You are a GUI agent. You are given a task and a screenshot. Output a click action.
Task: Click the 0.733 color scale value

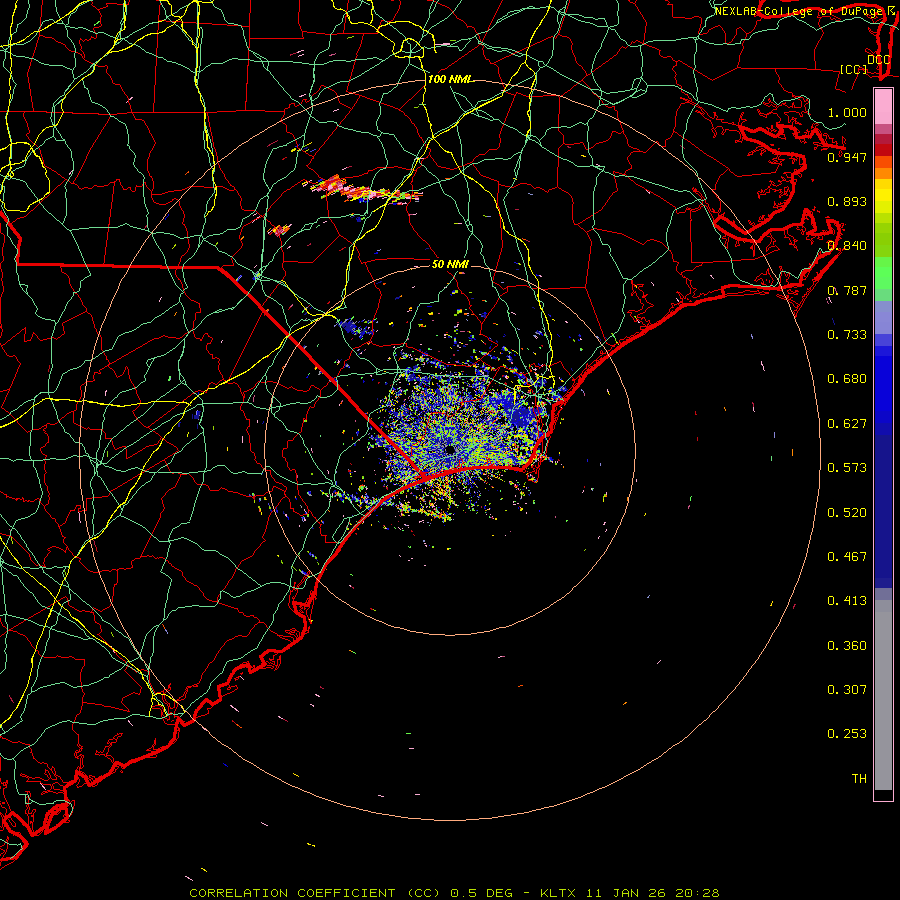847,335
